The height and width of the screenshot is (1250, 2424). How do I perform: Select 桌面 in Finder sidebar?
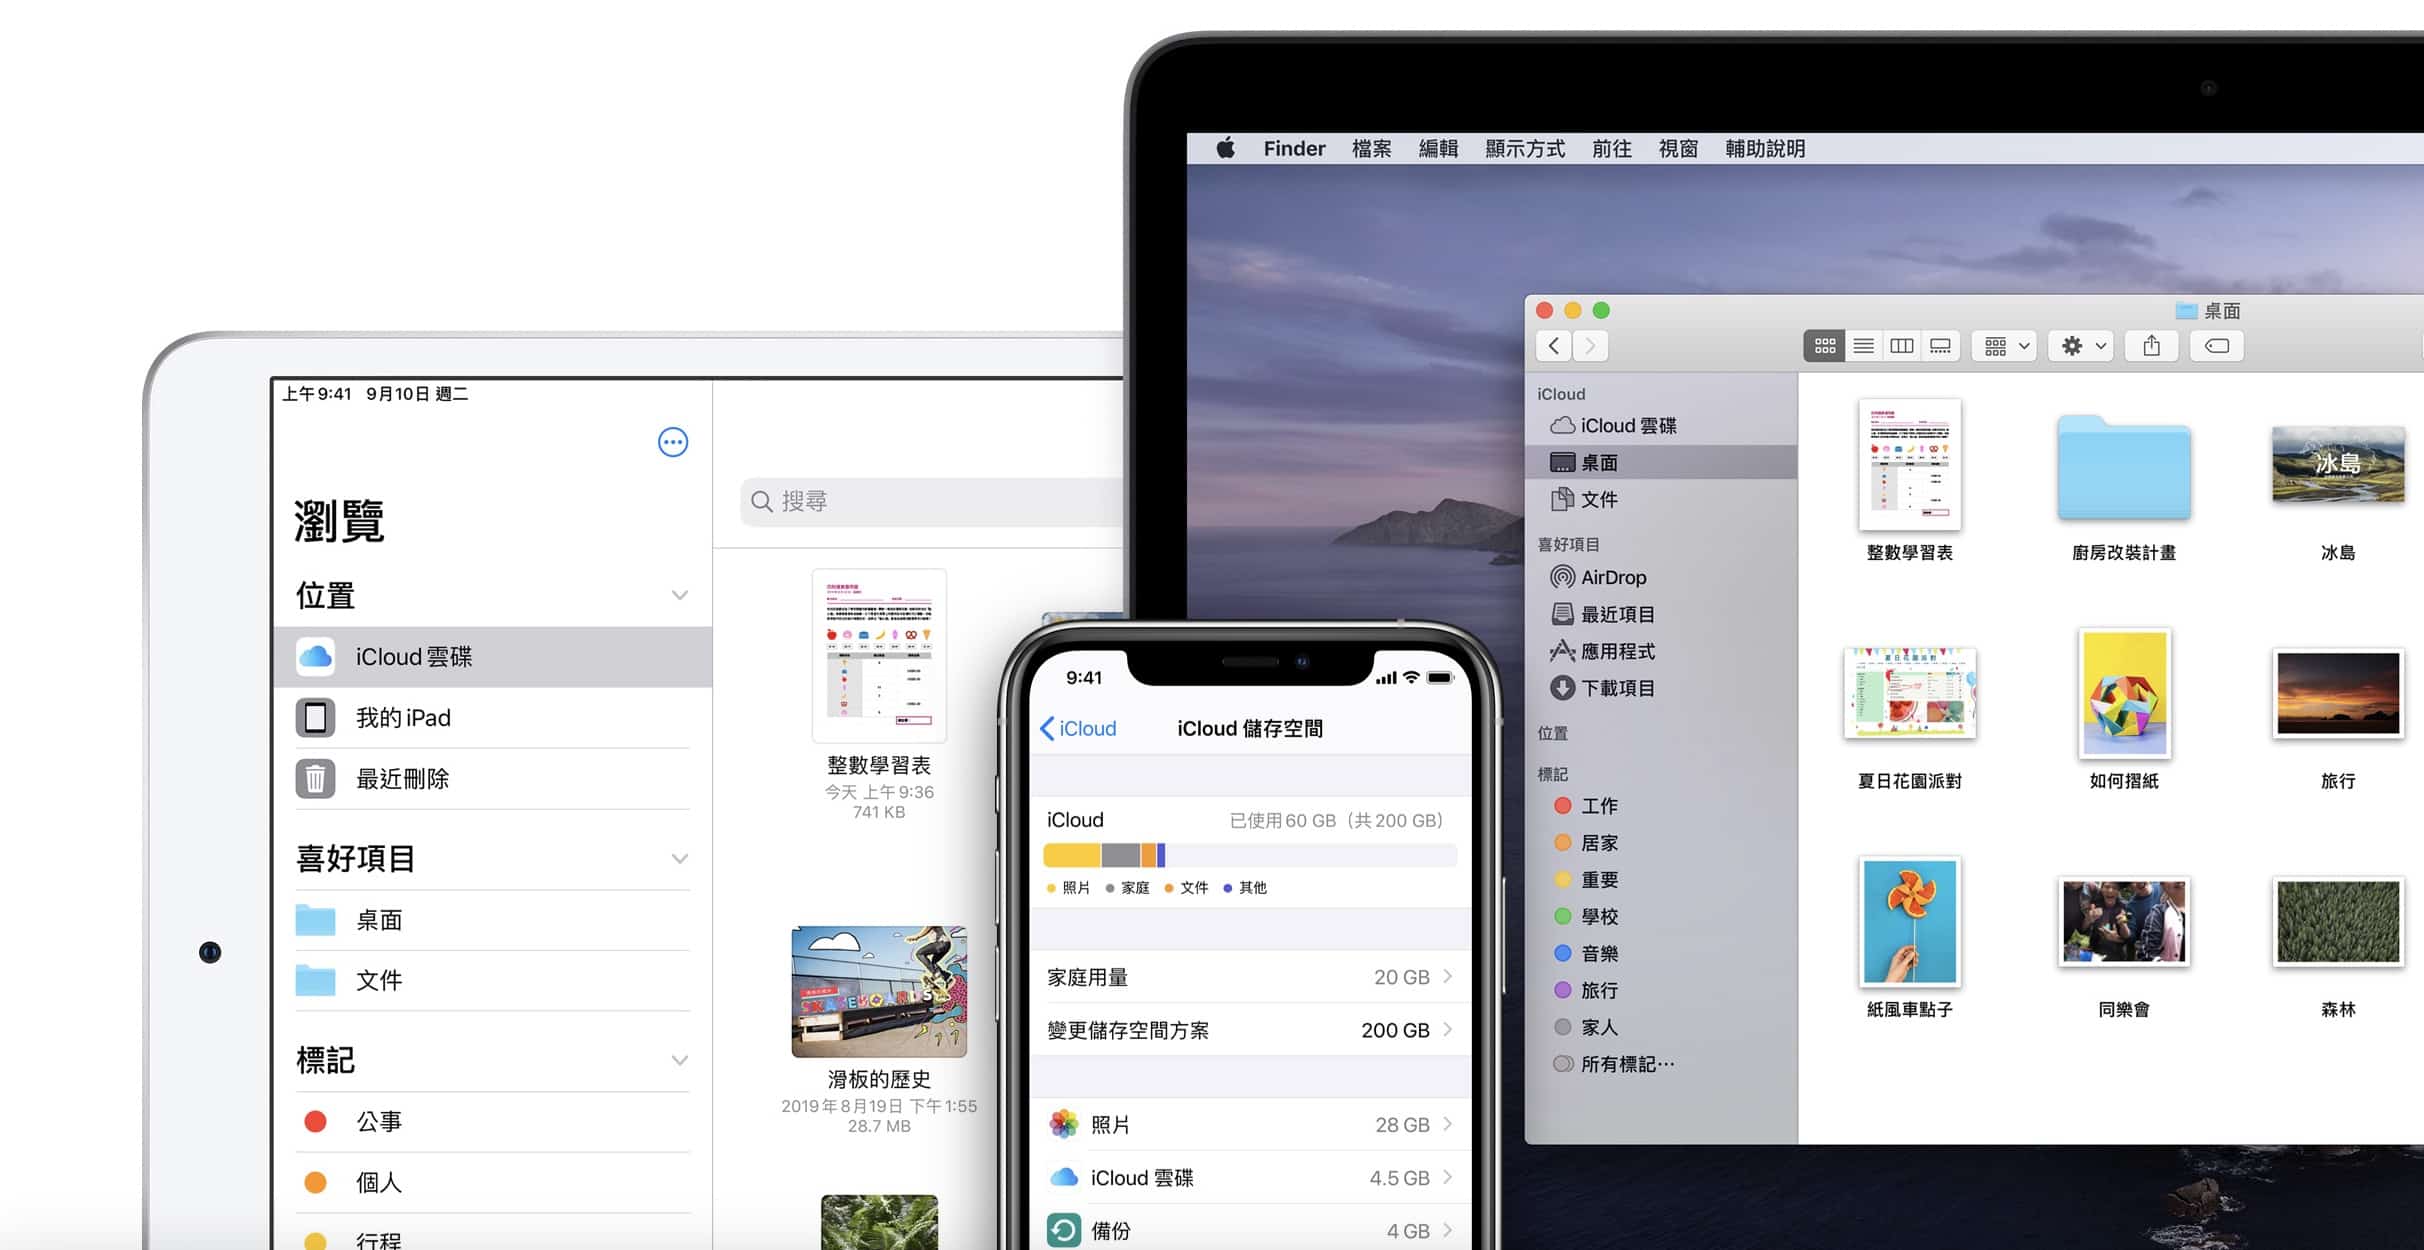click(x=1661, y=462)
